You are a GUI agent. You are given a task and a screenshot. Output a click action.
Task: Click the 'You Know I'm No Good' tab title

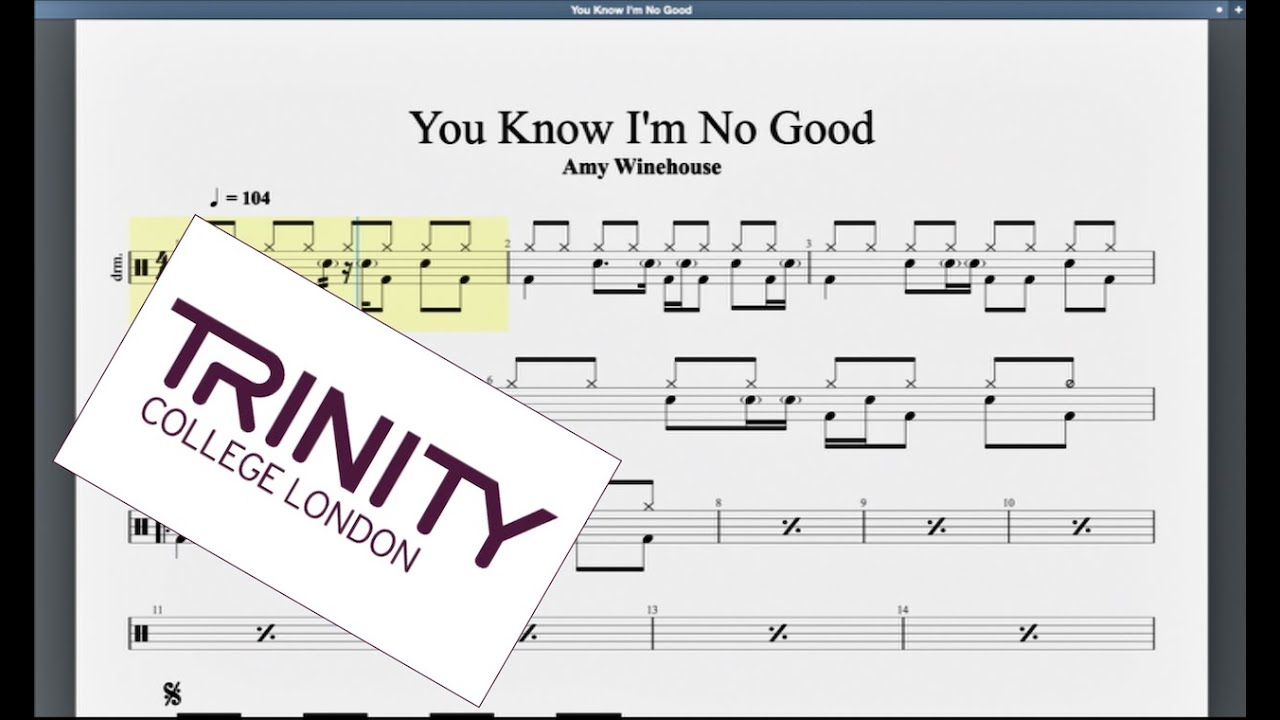pyautogui.click(x=631, y=10)
